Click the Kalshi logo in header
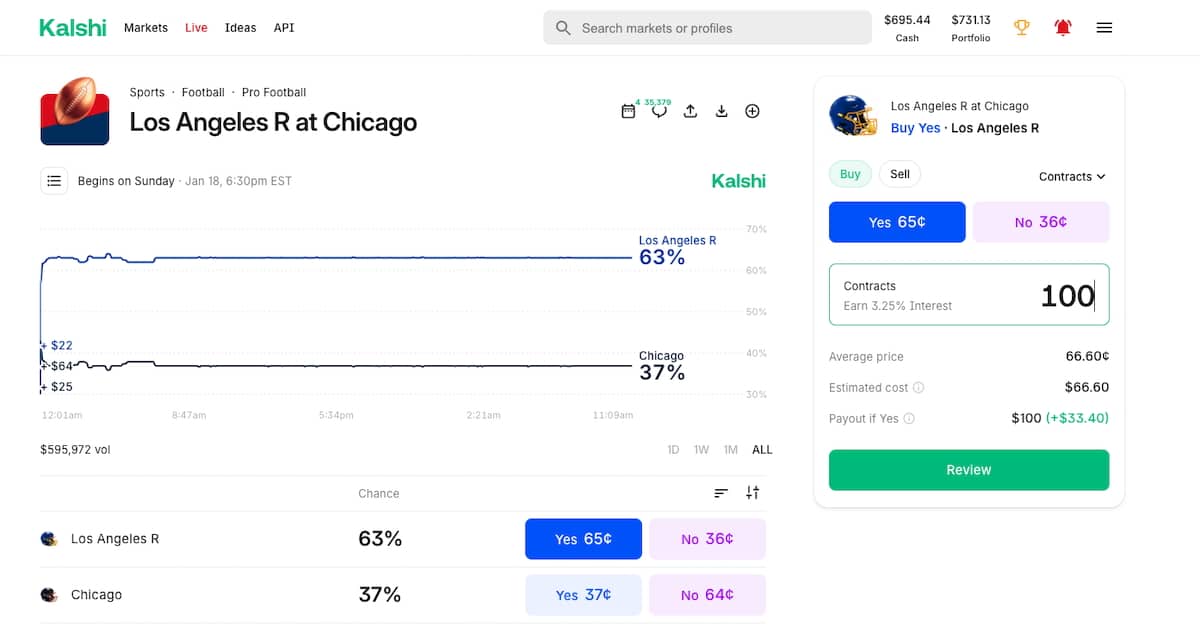The width and height of the screenshot is (1200, 638). [x=72, y=28]
